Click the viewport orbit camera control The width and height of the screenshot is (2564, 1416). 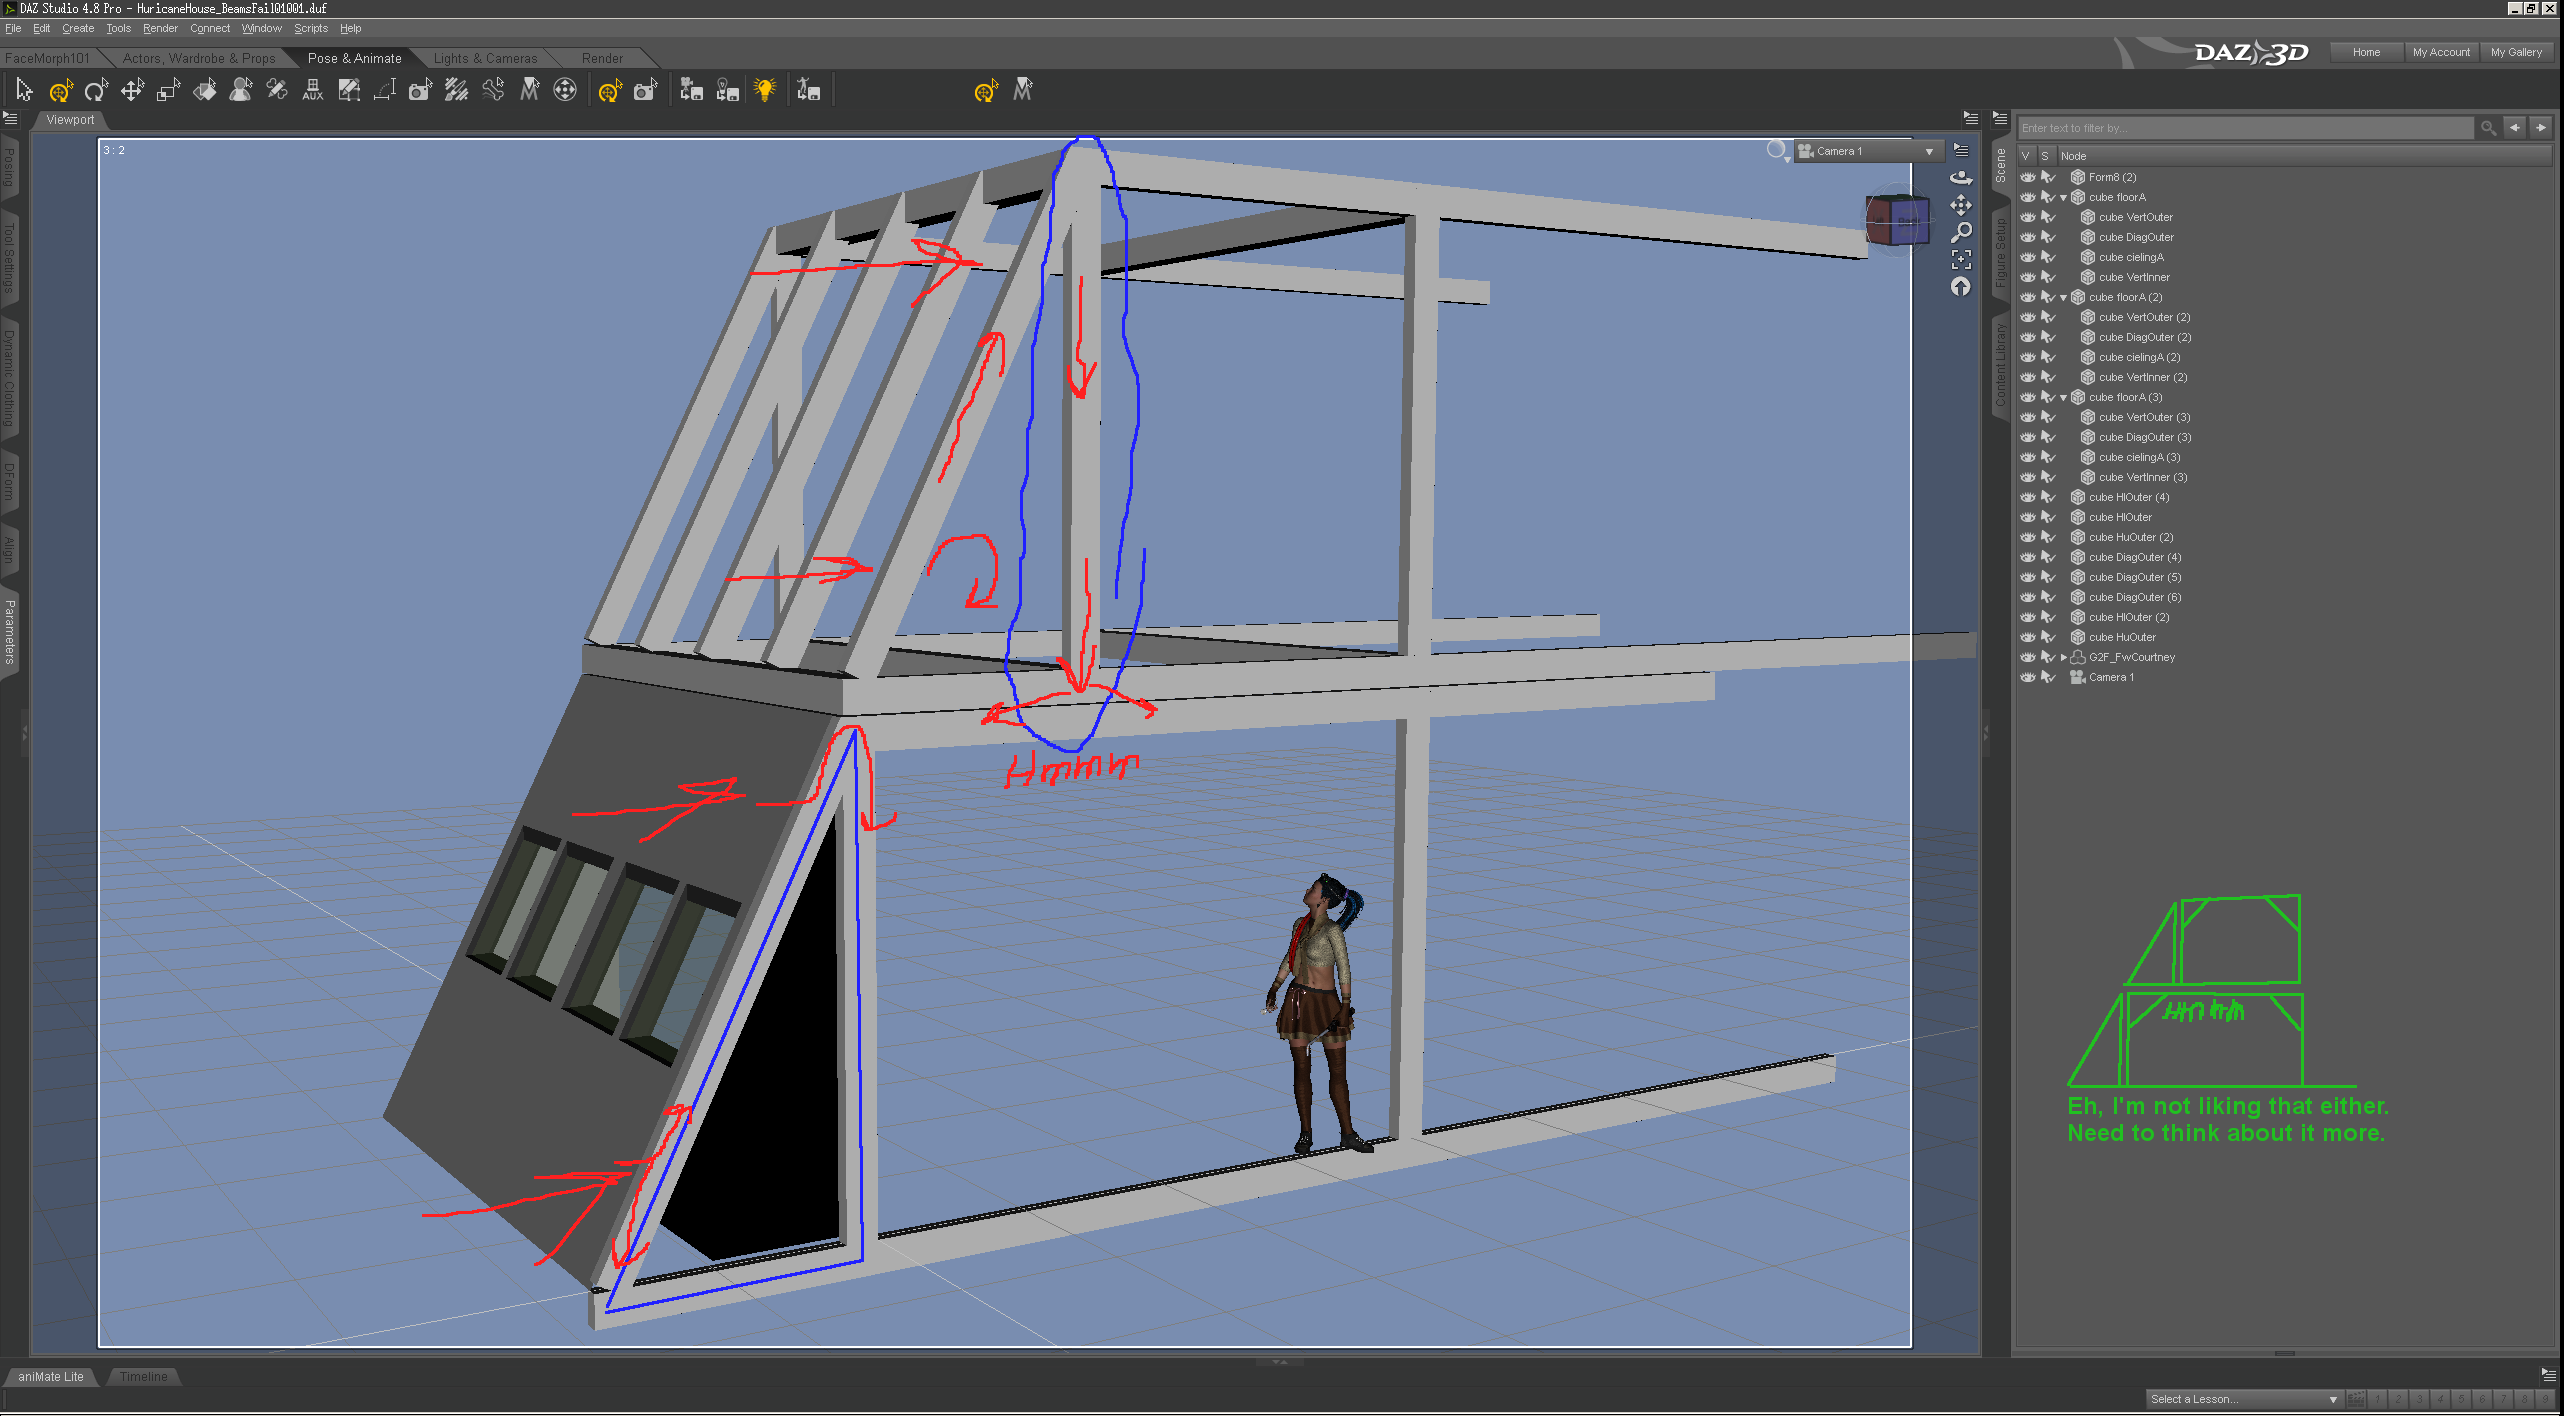1961,178
